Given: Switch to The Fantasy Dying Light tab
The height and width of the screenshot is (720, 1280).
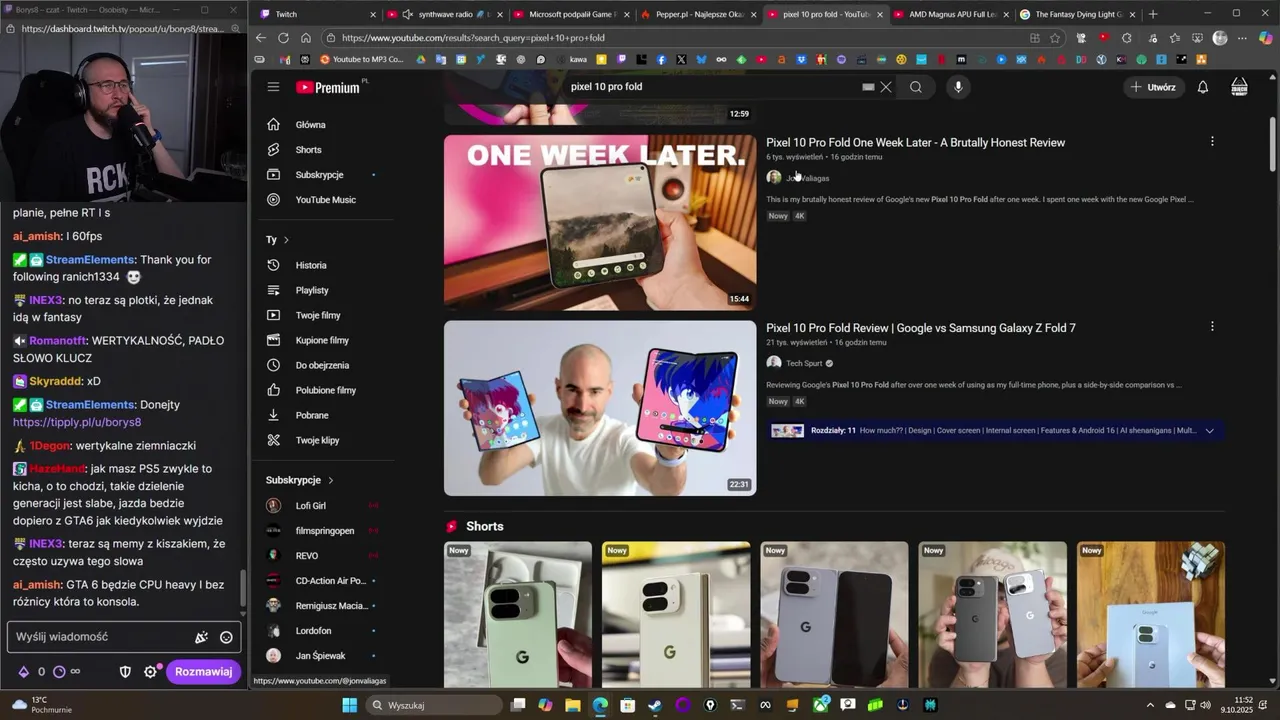Looking at the screenshot, I should [1078, 14].
